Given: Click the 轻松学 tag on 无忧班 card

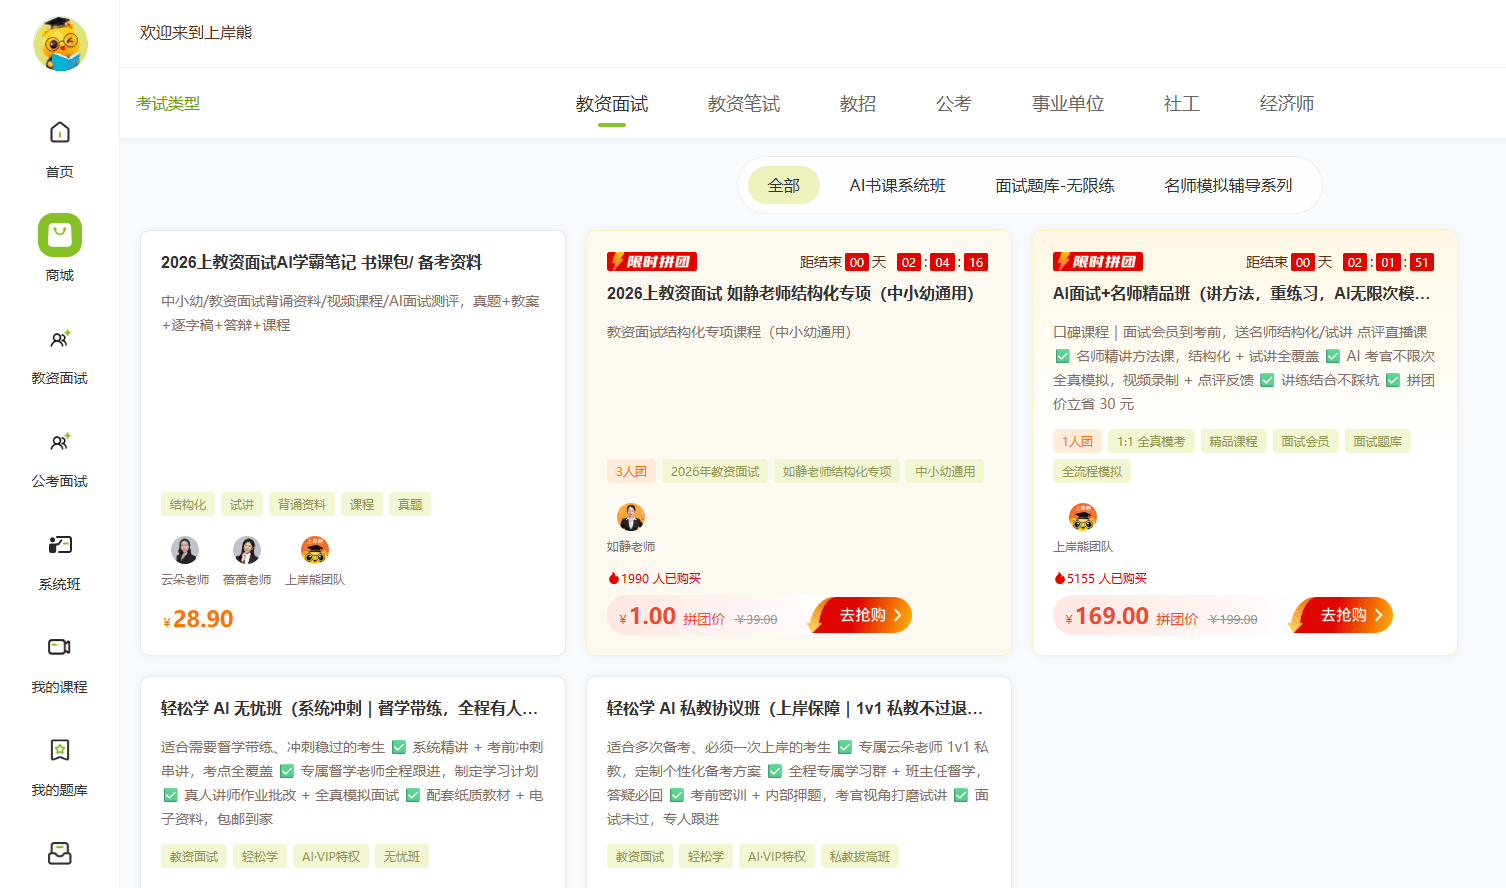Looking at the screenshot, I should [260, 856].
